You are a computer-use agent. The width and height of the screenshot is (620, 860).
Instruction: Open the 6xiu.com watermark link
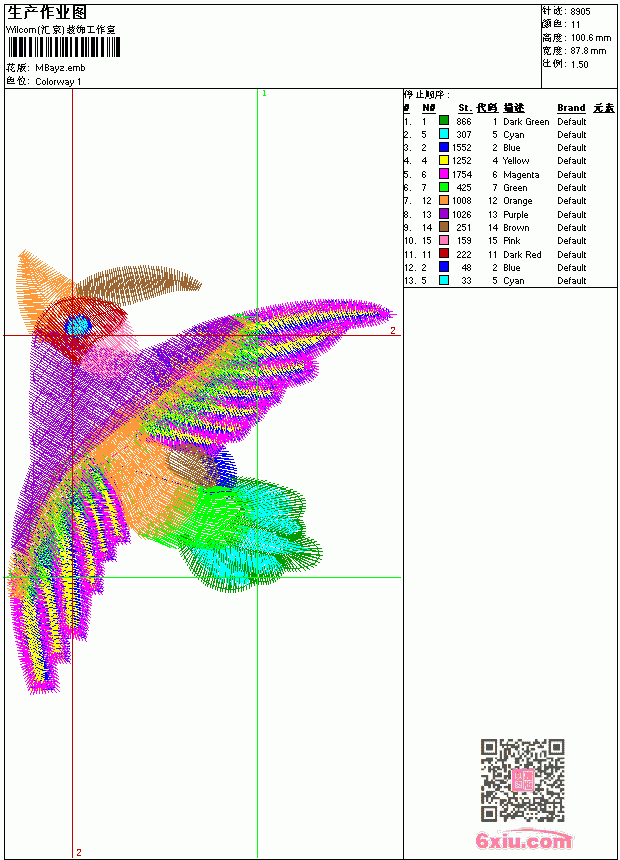[x=524, y=840]
